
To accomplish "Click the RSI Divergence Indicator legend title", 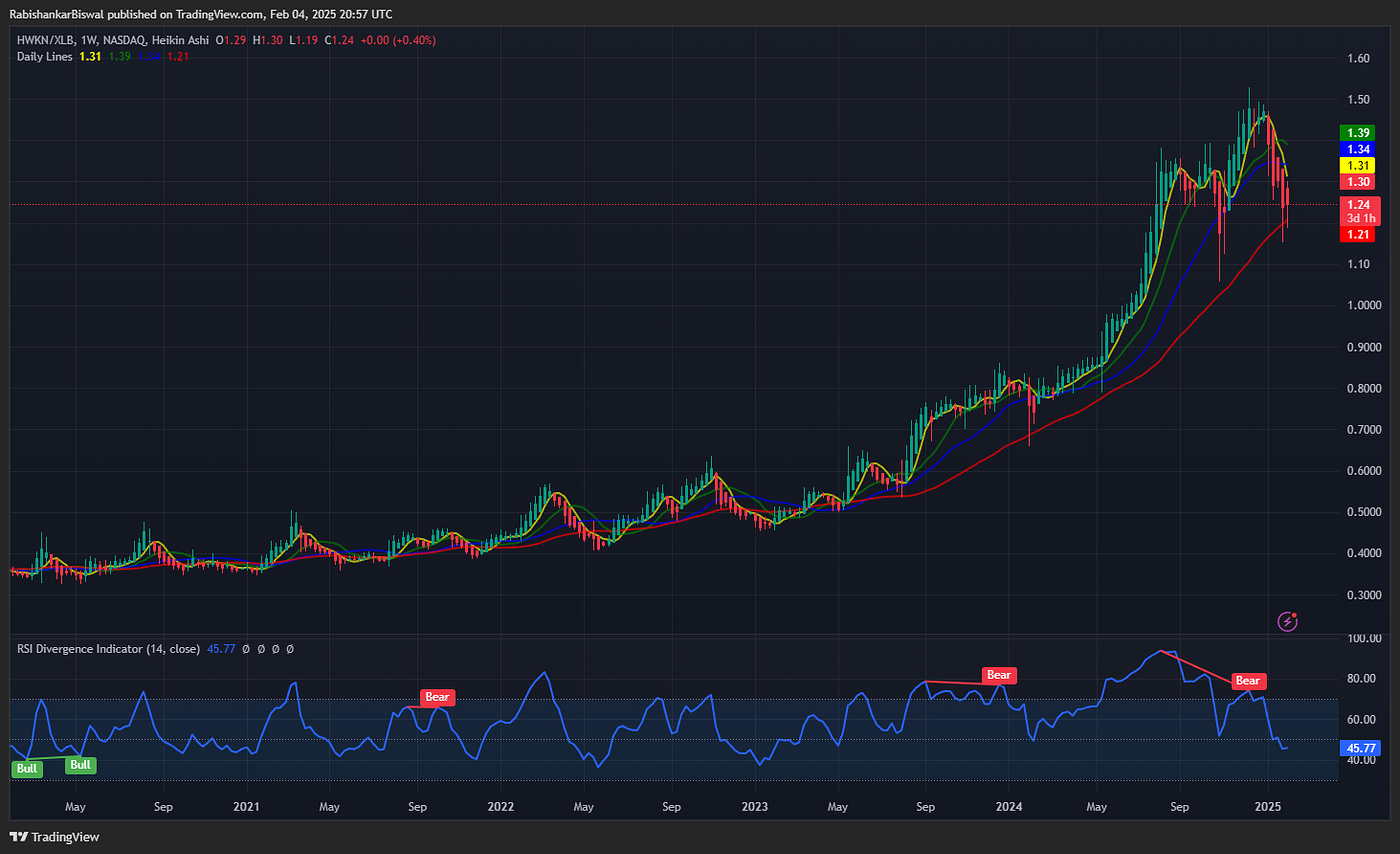I will click(109, 648).
